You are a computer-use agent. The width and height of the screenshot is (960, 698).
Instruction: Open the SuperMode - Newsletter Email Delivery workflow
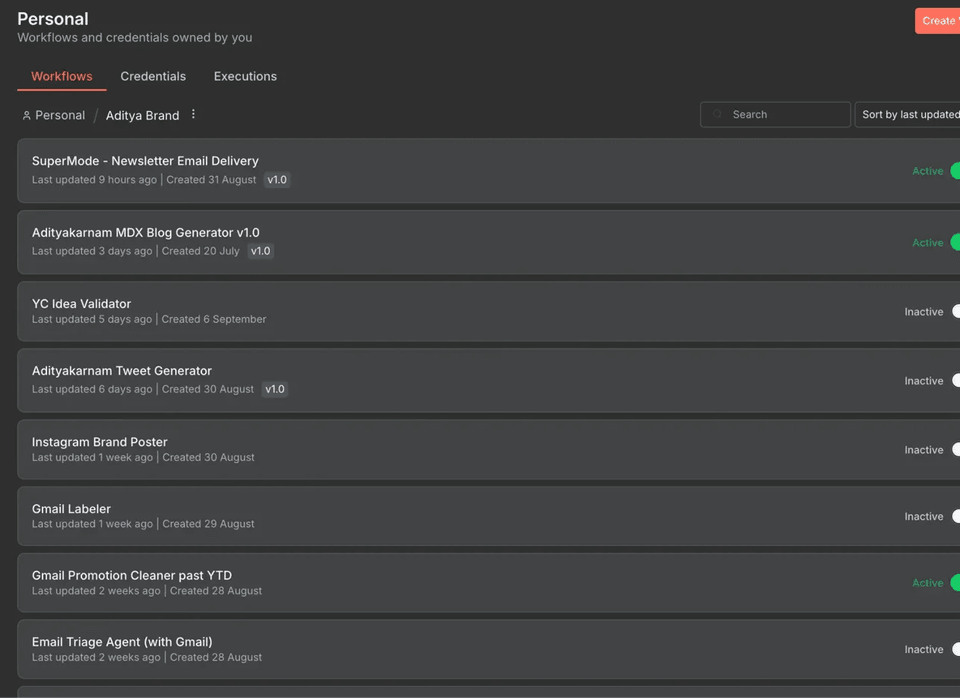pyautogui.click(x=145, y=161)
